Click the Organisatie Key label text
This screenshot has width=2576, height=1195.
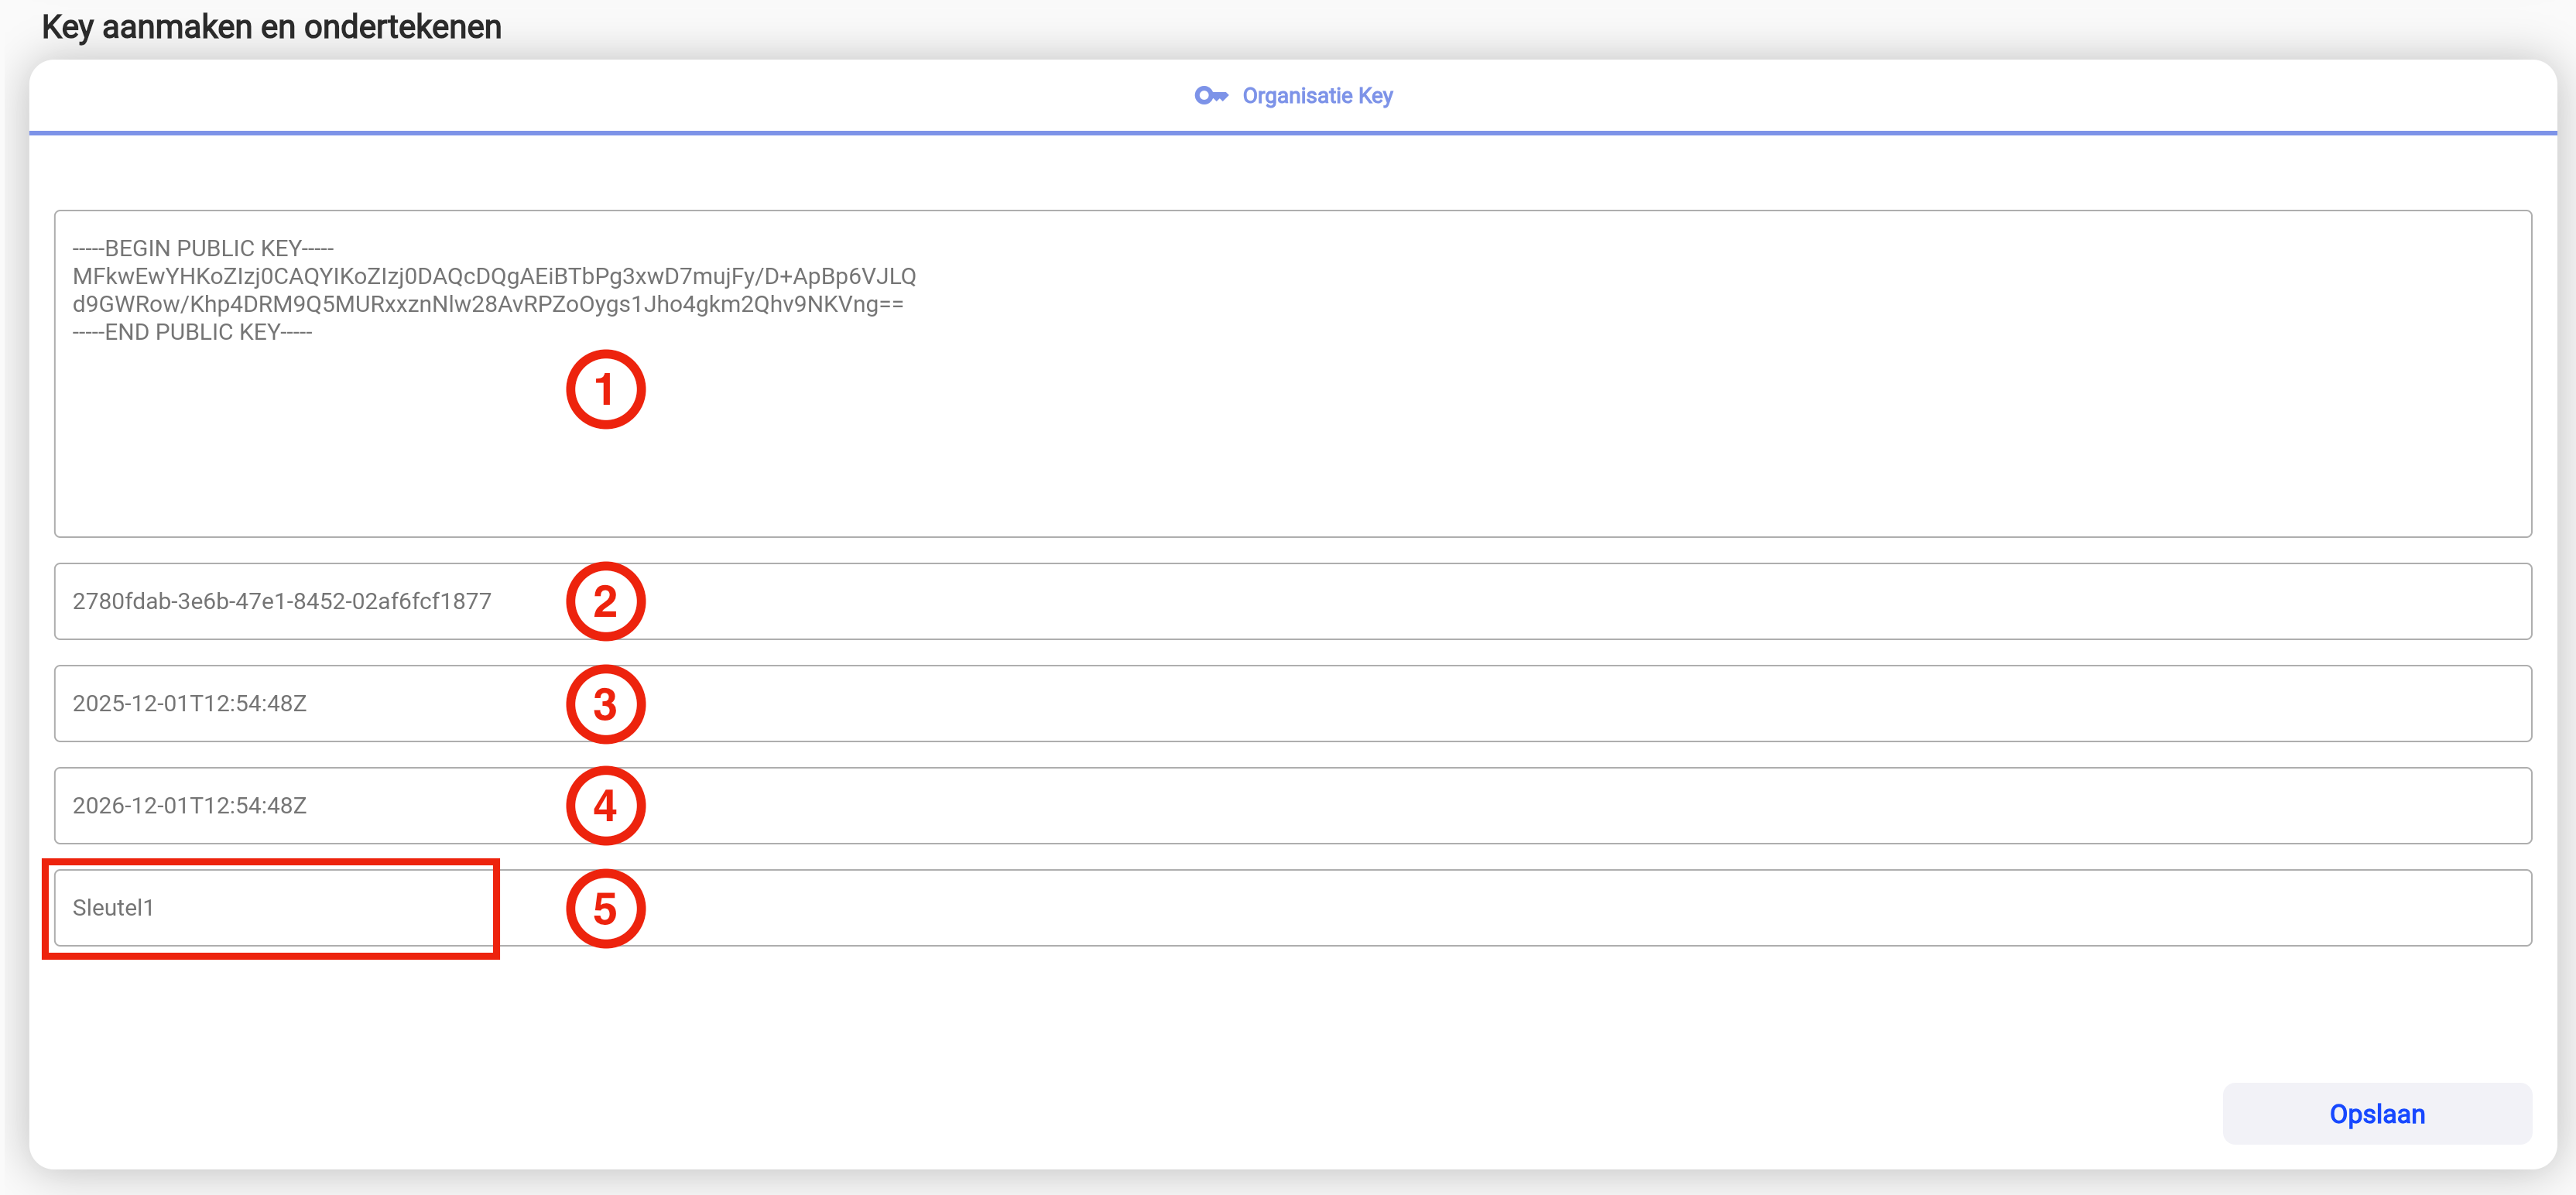click(1317, 96)
